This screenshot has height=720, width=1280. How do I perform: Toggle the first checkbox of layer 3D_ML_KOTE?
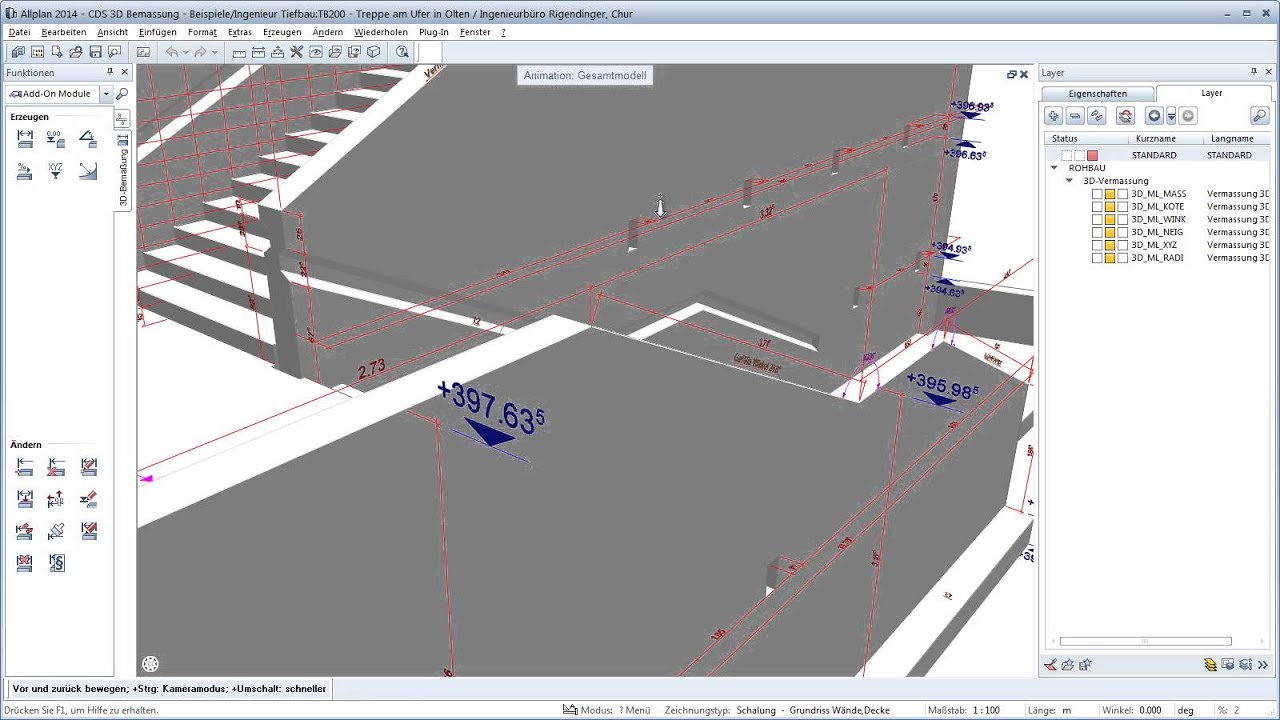[x=1097, y=207]
